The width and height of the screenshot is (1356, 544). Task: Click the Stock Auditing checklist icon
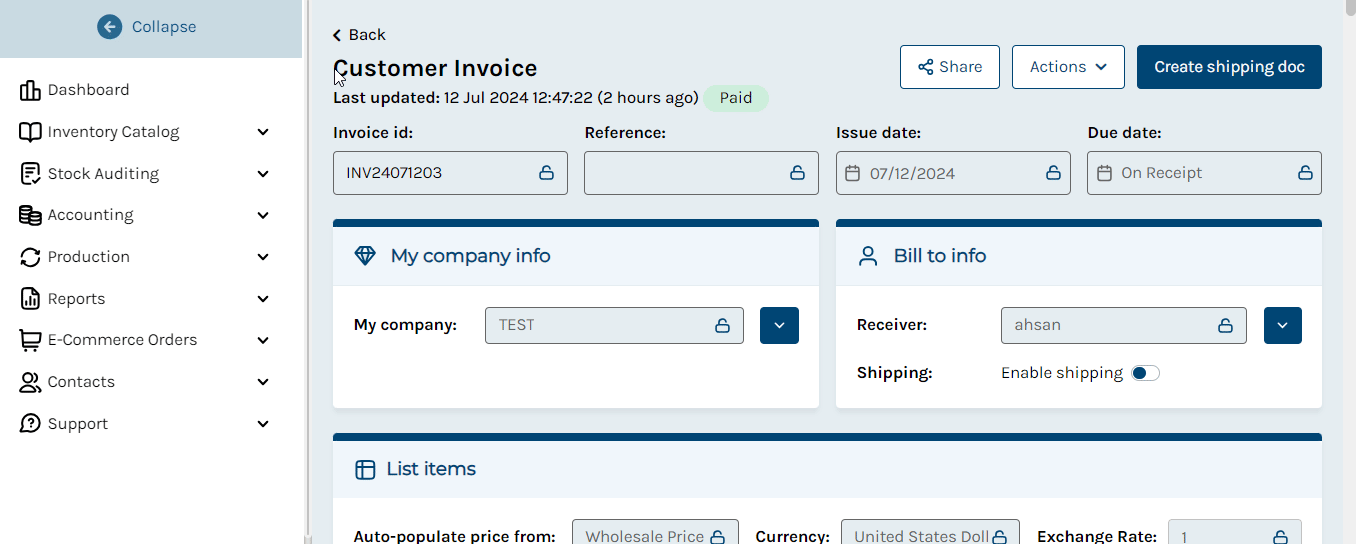point(30,174)
